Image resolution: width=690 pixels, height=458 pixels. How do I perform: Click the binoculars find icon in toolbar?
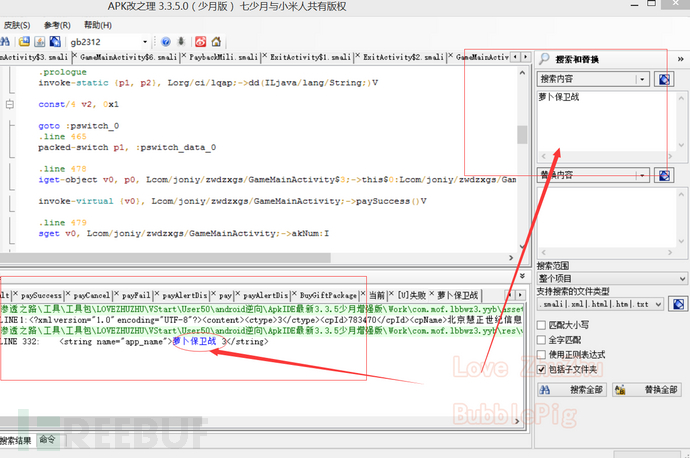[5, 42]
